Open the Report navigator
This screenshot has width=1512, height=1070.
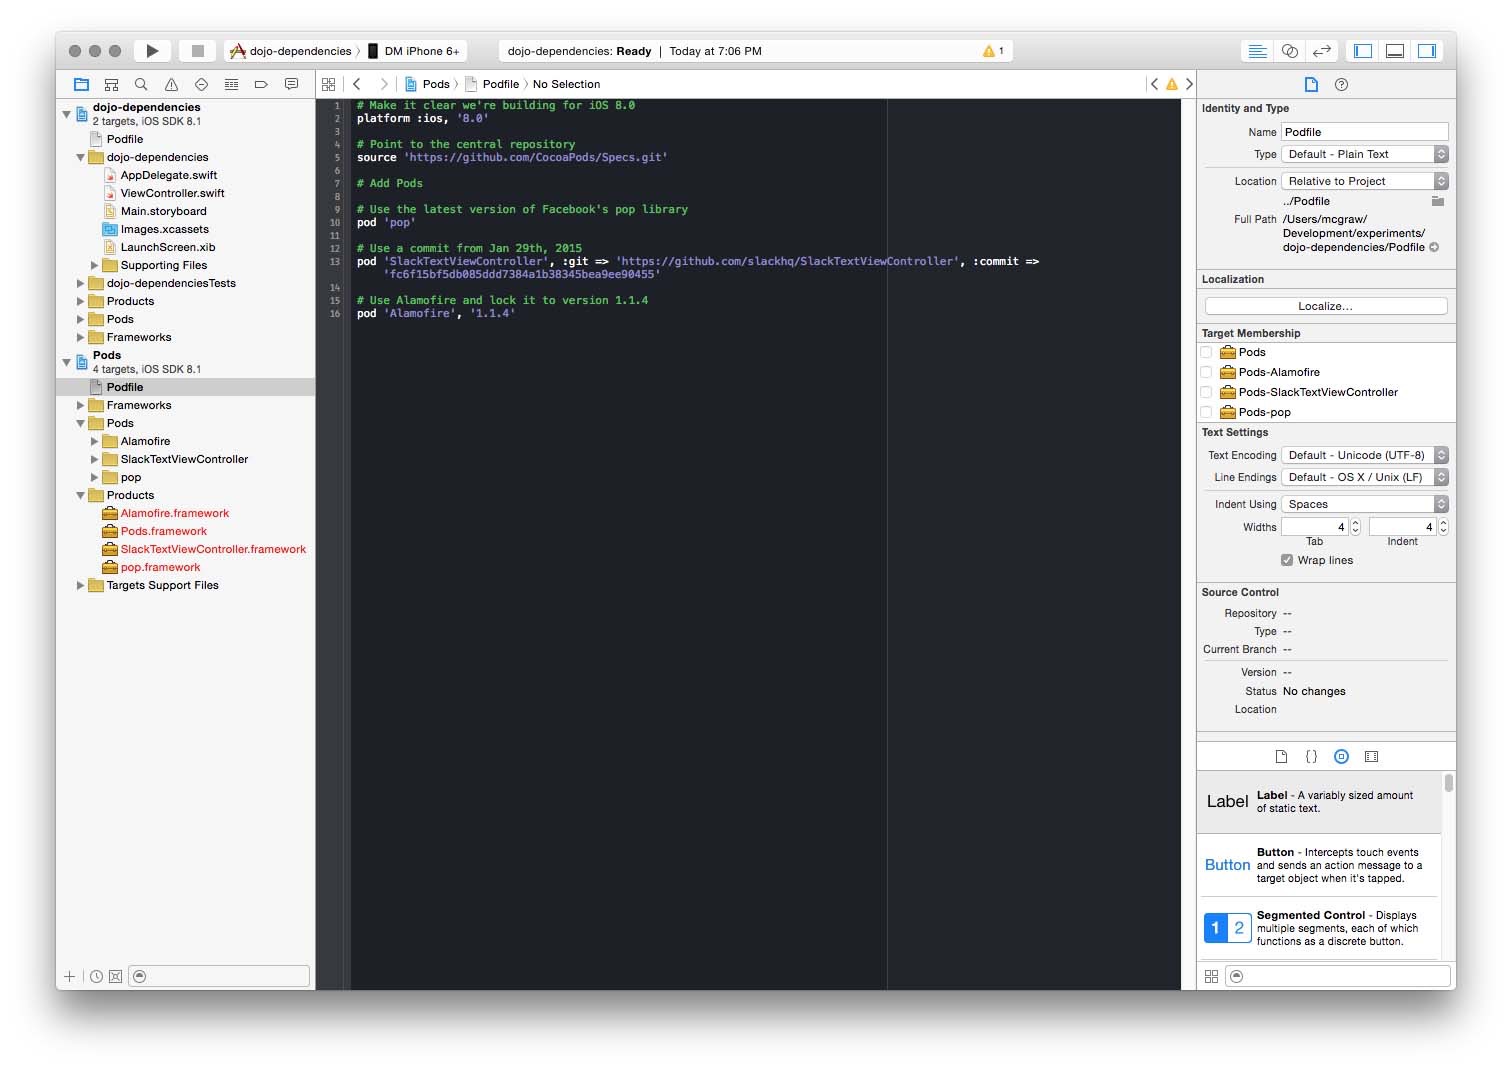point(291,84)
